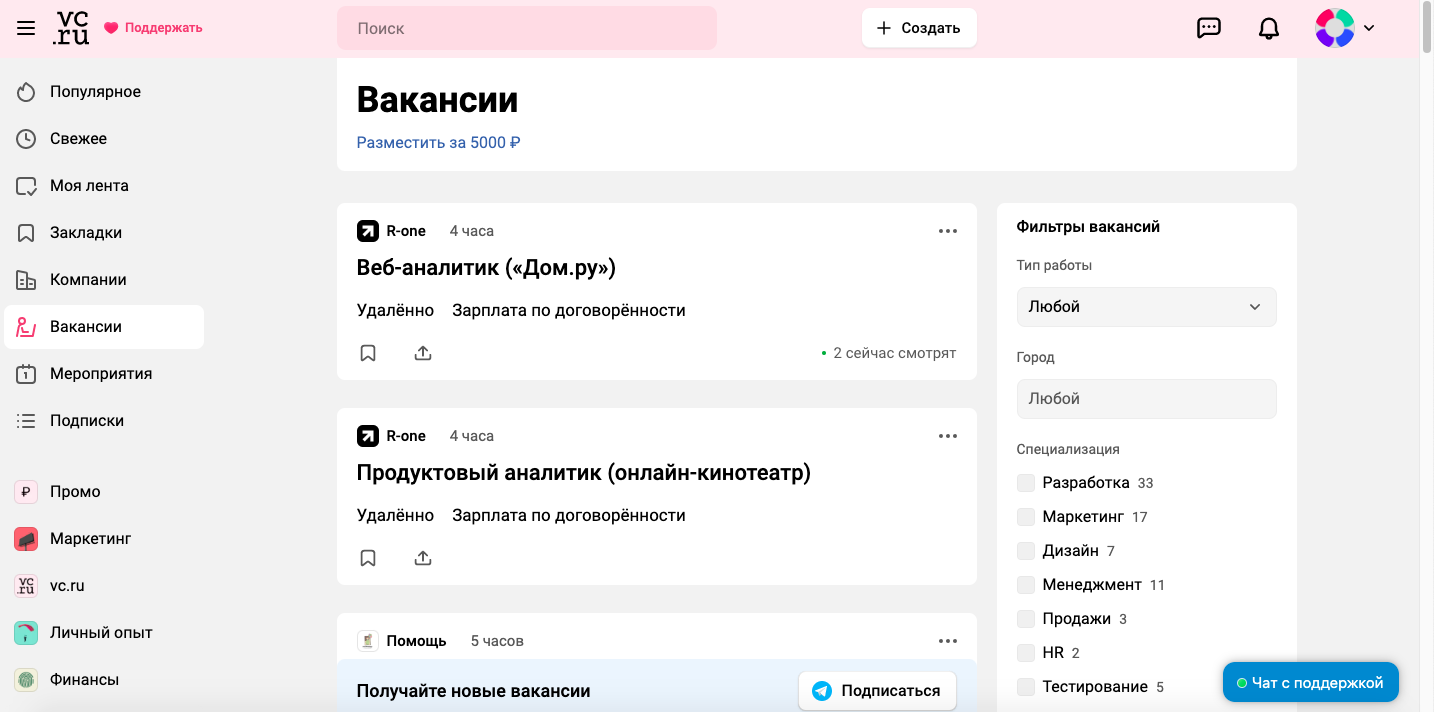Open the «Тип работы» dropdown
The height and width of the screenshot is (712, 1434).
[x=1146, y=307]
